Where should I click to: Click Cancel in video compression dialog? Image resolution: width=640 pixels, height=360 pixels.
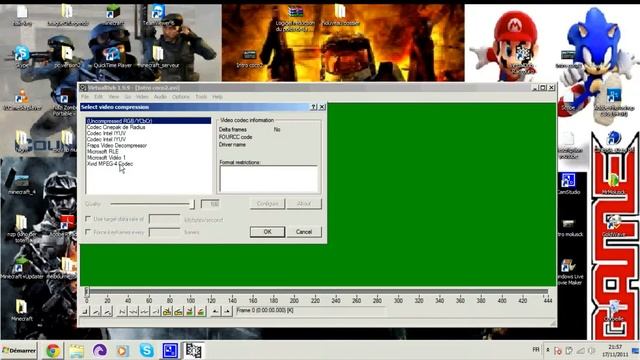tap(304, 232)
